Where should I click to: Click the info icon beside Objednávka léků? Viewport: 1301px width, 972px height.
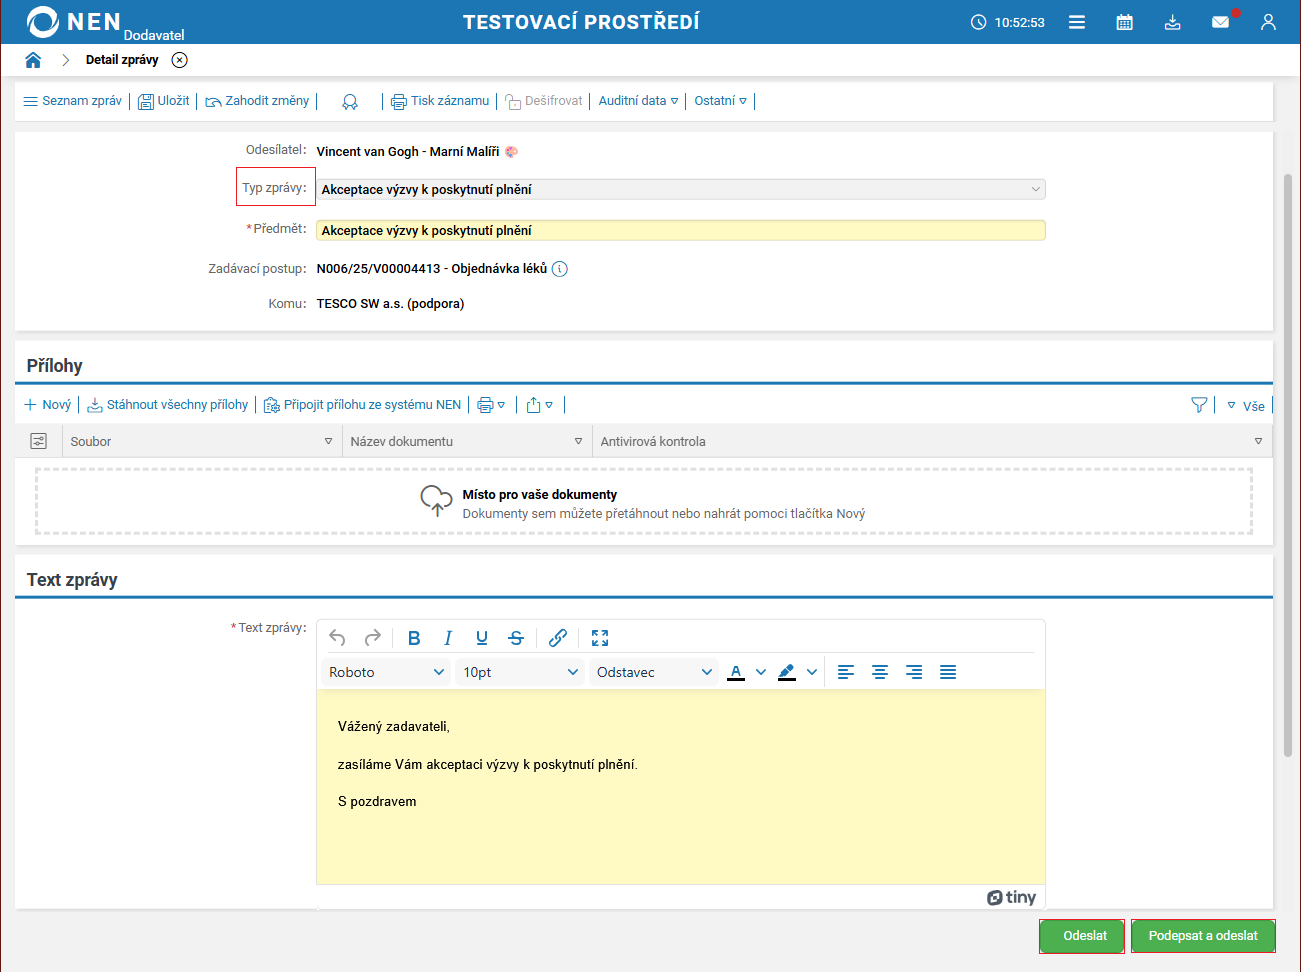click(560, 269)
